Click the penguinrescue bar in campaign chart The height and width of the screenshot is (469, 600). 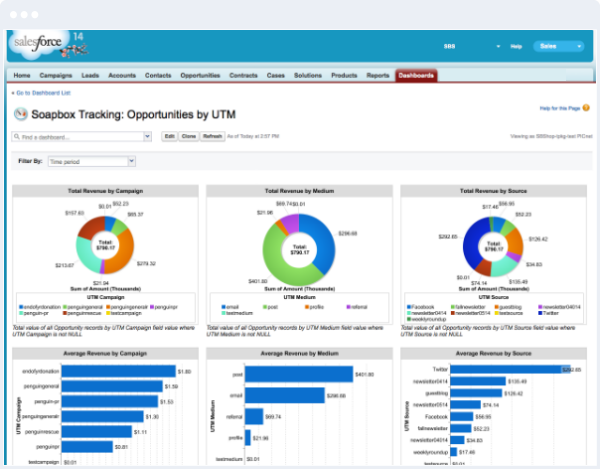tap(97, 432)
